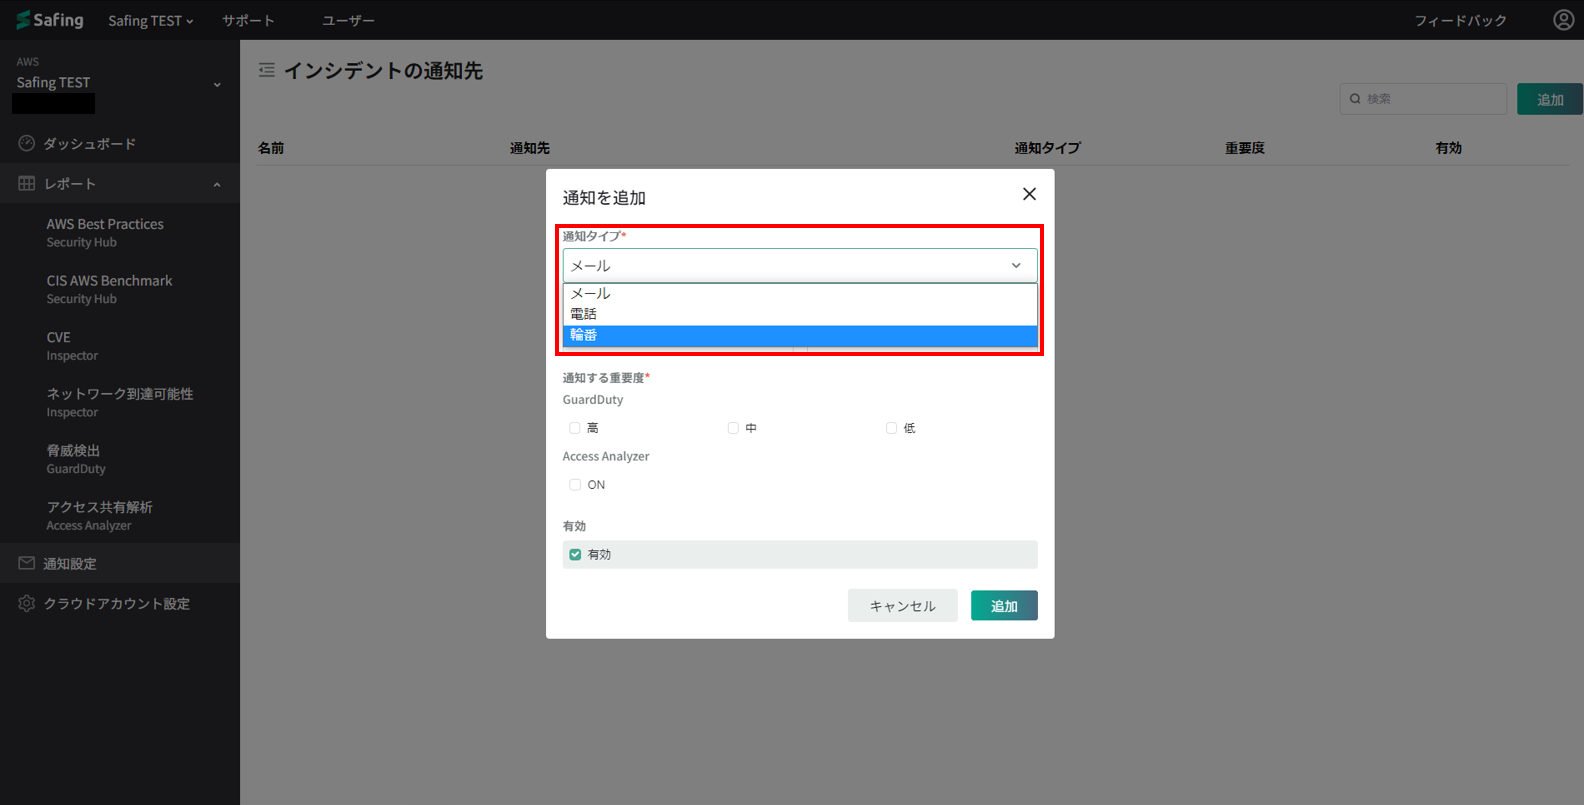Screen dimensions: 1584x805
Task: Click キャンセル in the dialog
Action: (x=903, y=605)
